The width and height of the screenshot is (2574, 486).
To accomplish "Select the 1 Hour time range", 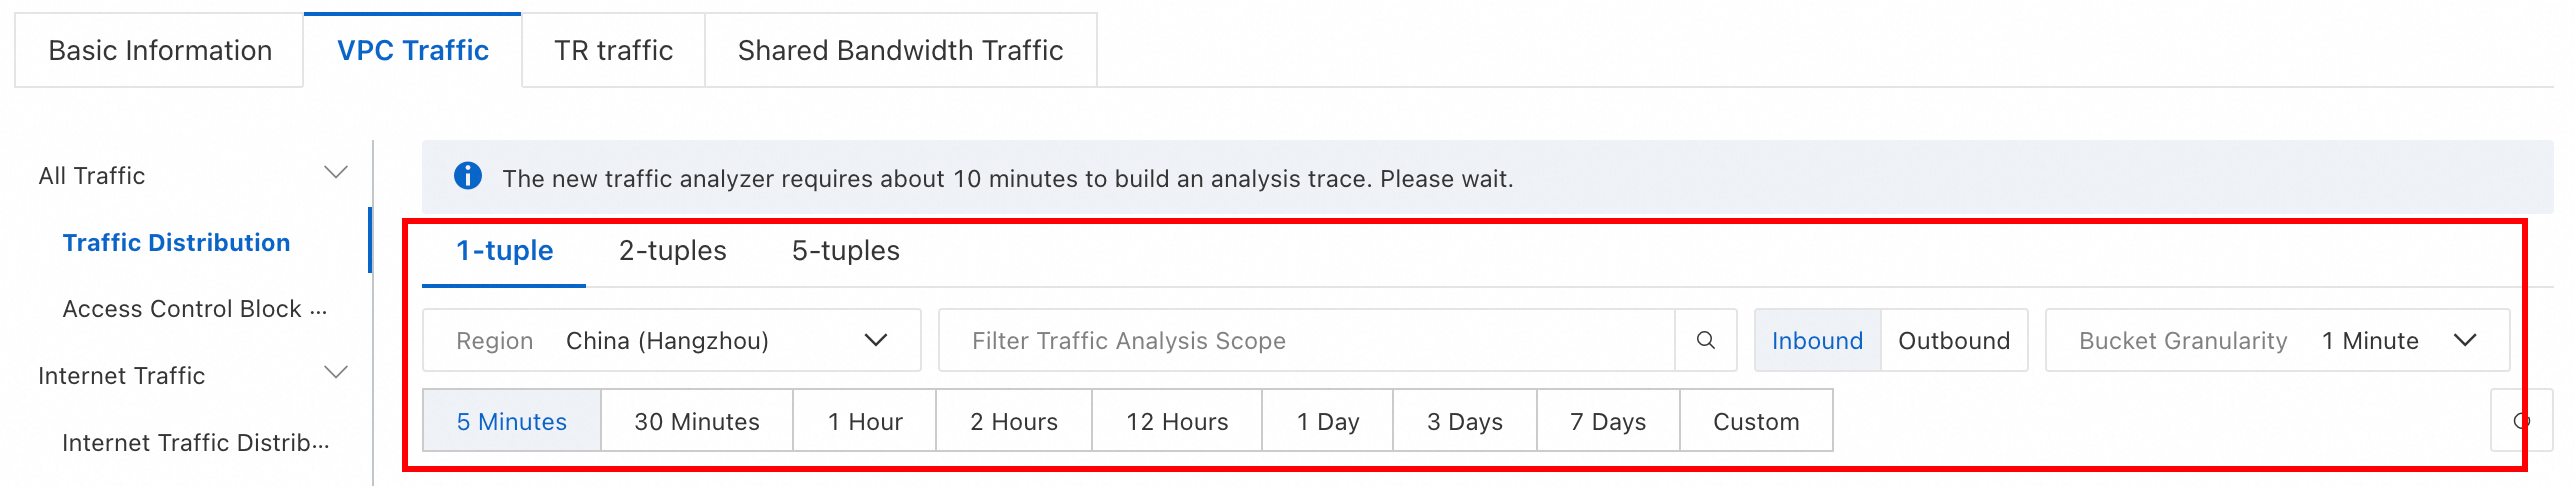I will (x=864, y=421).
